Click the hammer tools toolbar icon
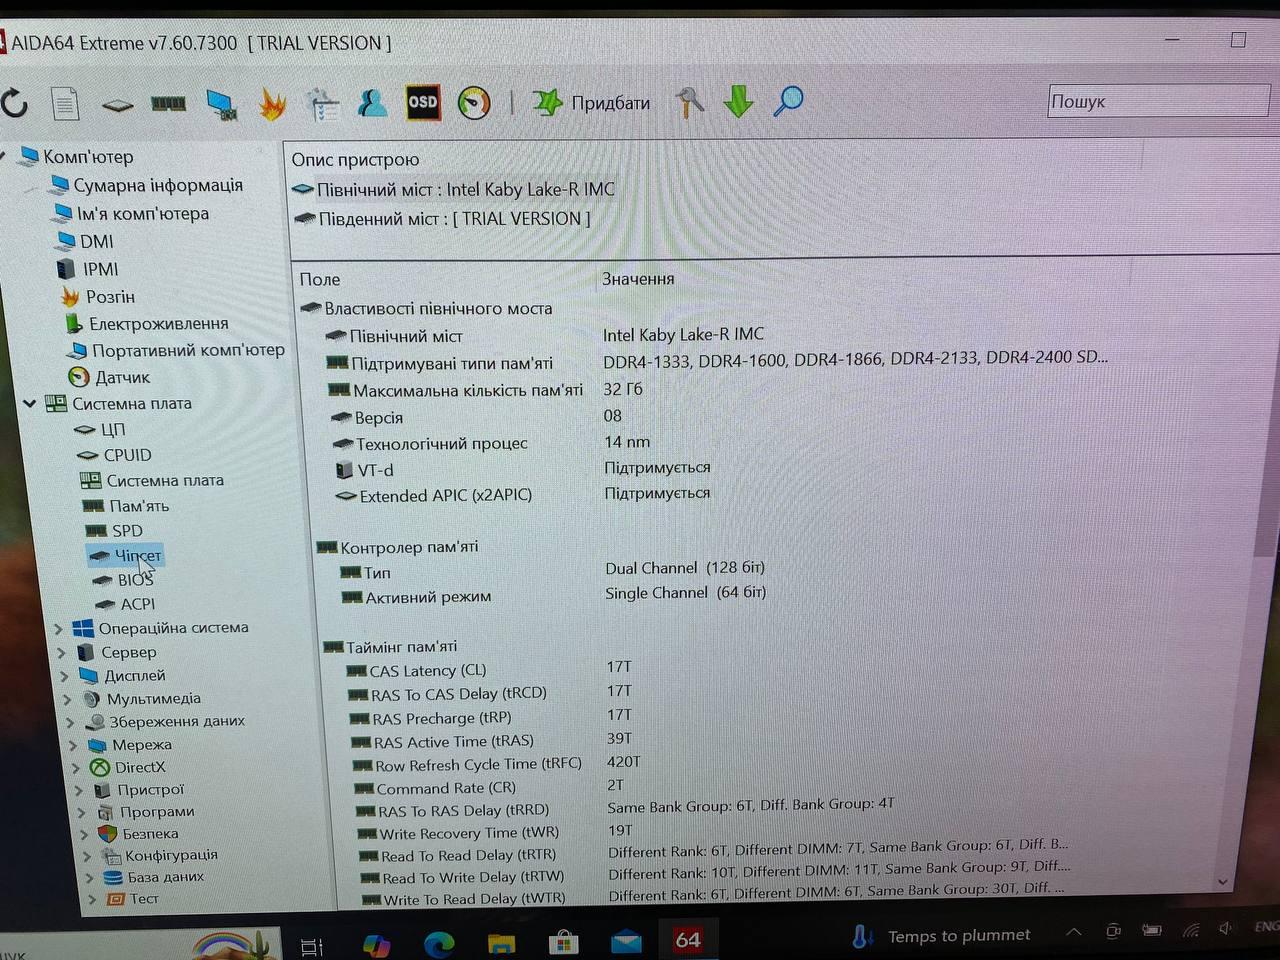Screen dimensions: 1280x960 click(x=689, y=102)
